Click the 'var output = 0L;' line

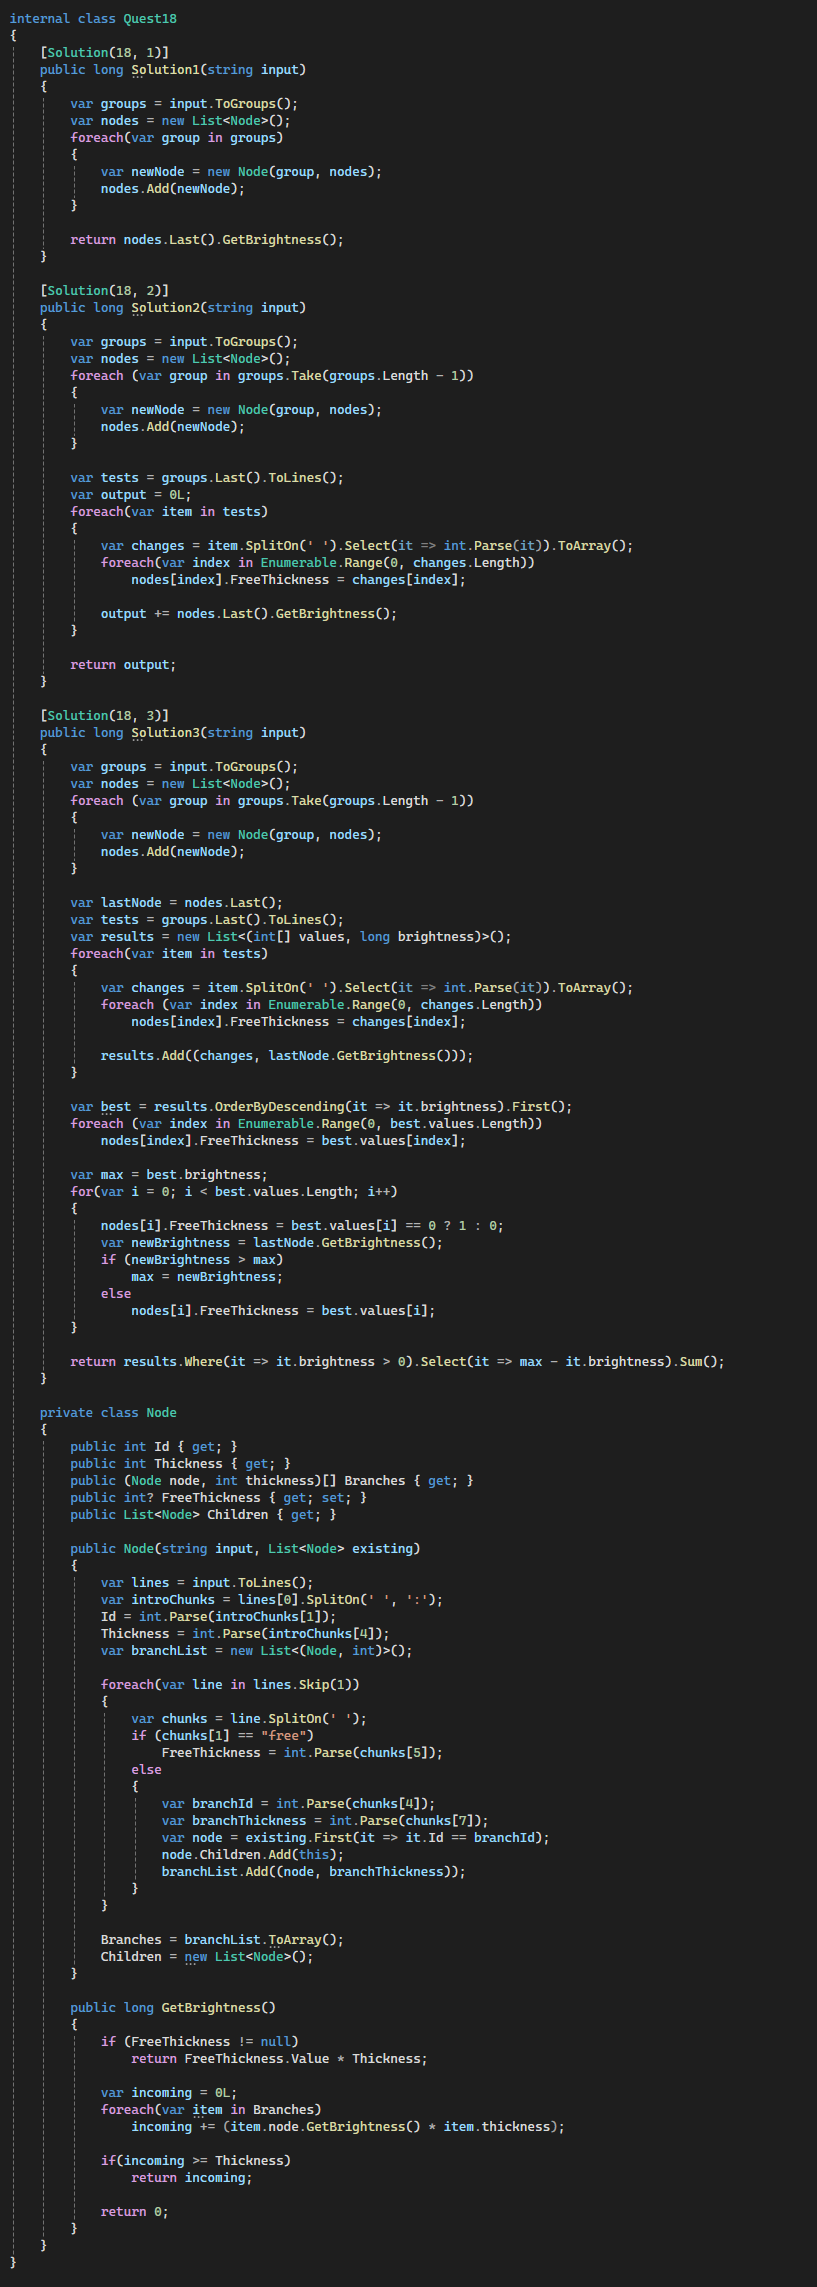(131, 494)
